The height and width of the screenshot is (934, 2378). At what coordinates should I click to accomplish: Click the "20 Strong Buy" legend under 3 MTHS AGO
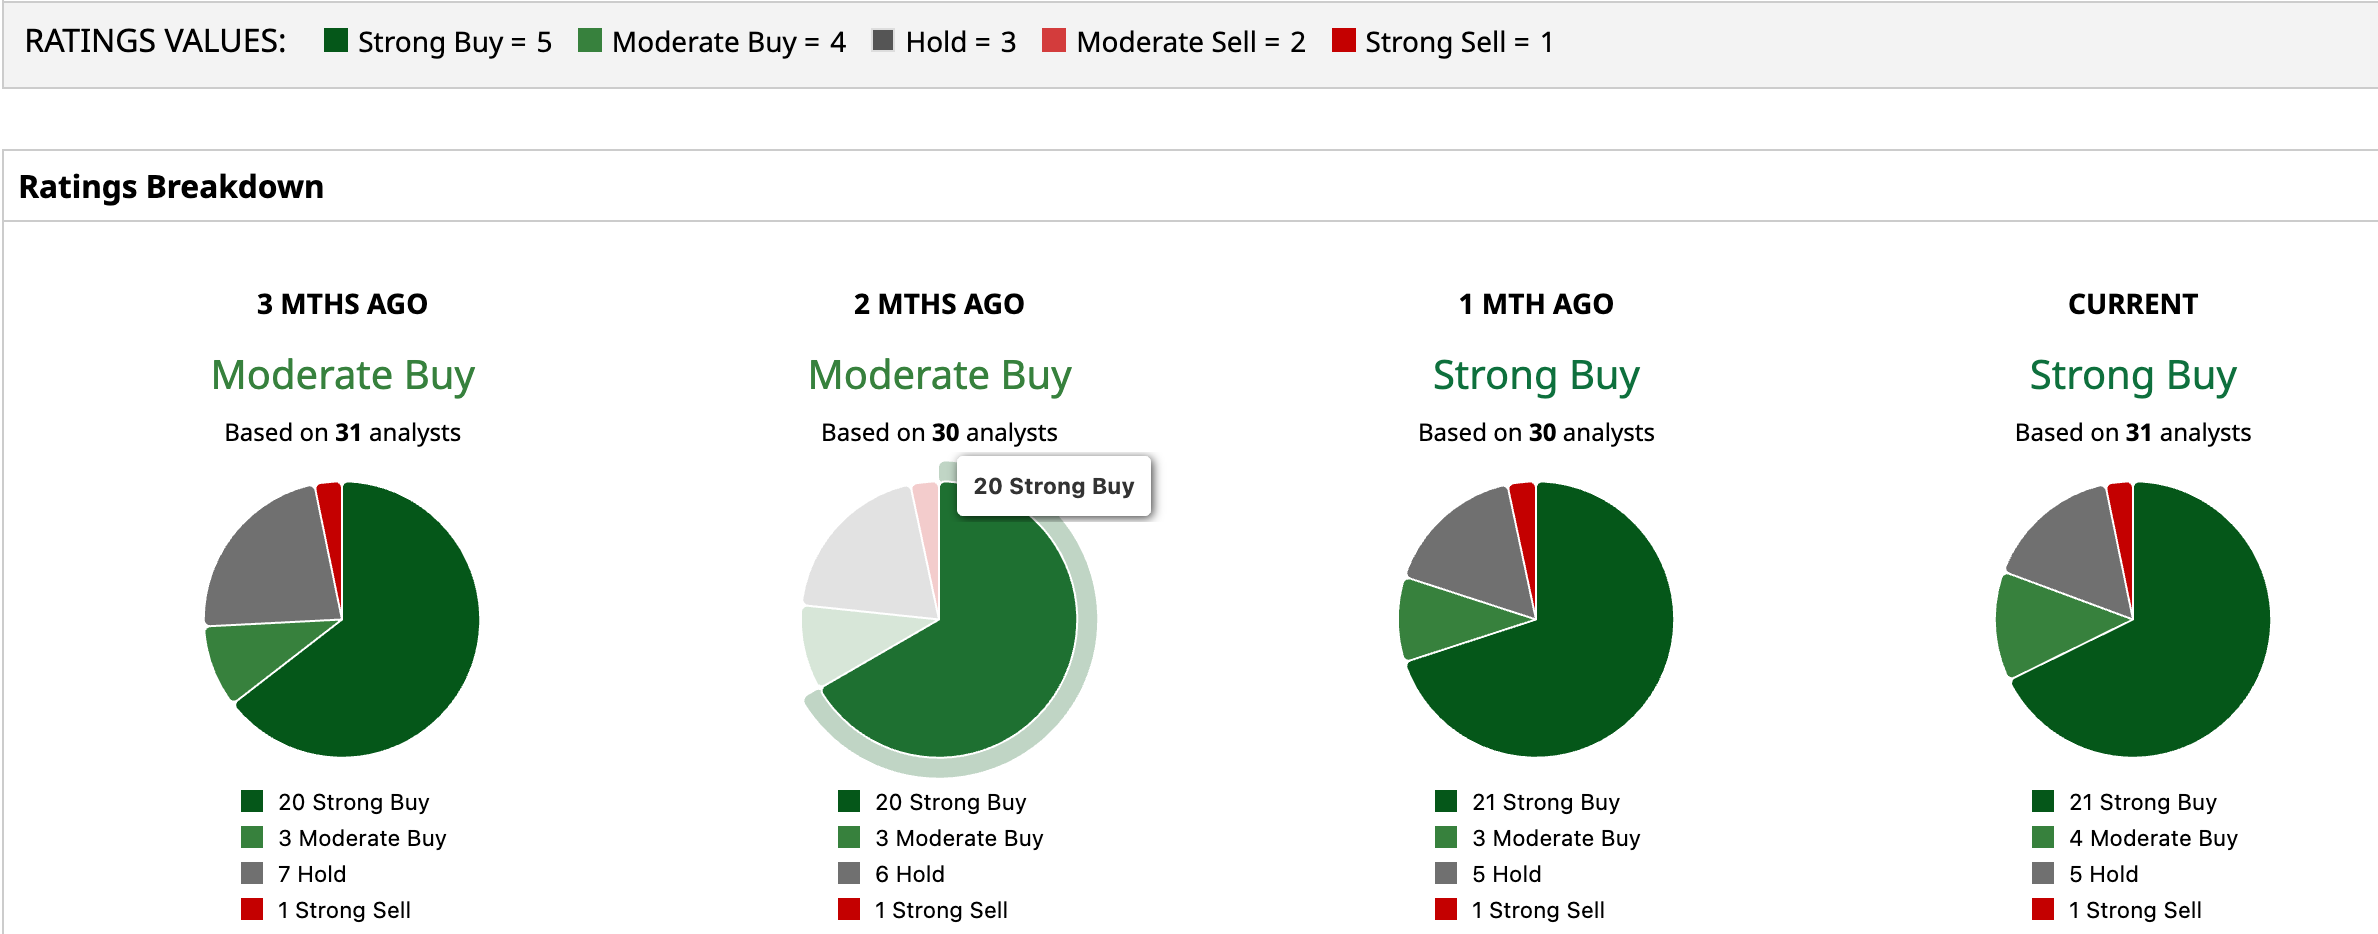[353, 802]
